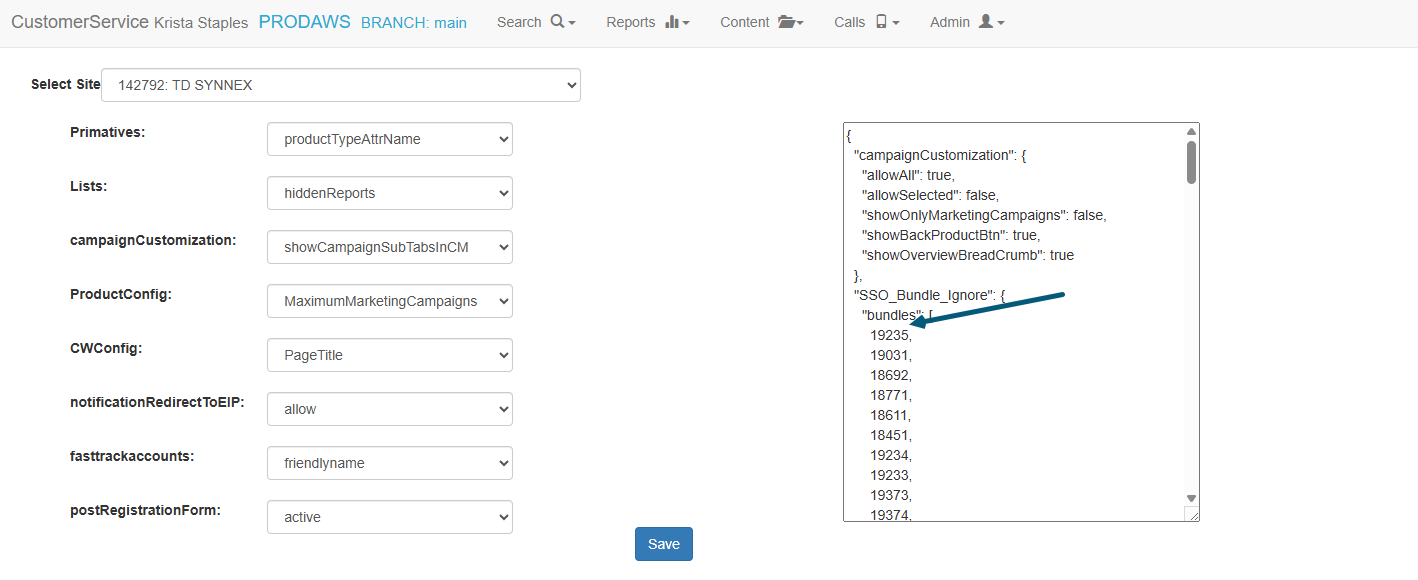
Task: Open the Select Site dropdown
Action: click(340, 85)
